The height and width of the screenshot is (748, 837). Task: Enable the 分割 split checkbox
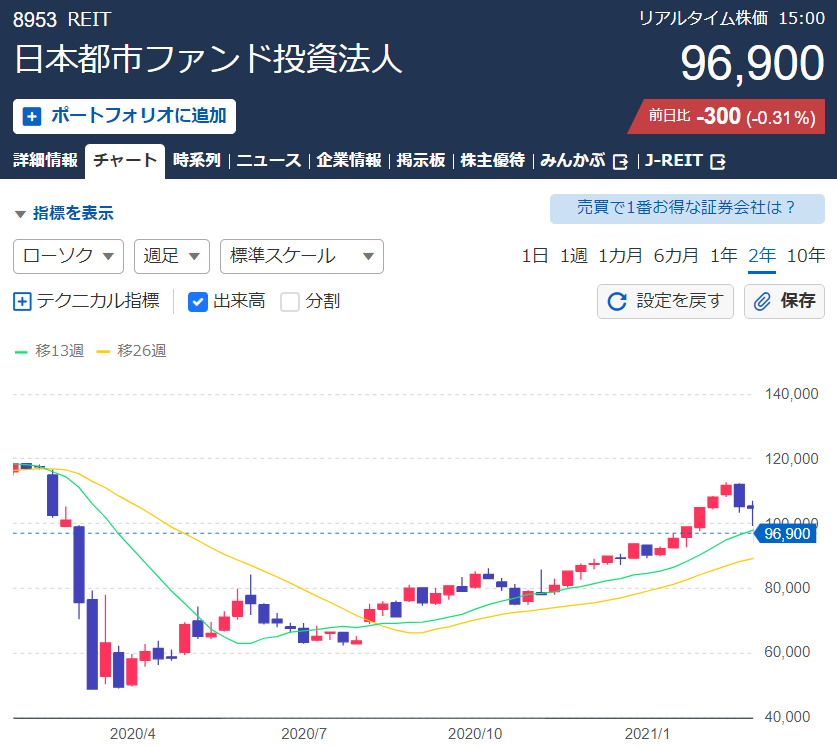(290, 302)
